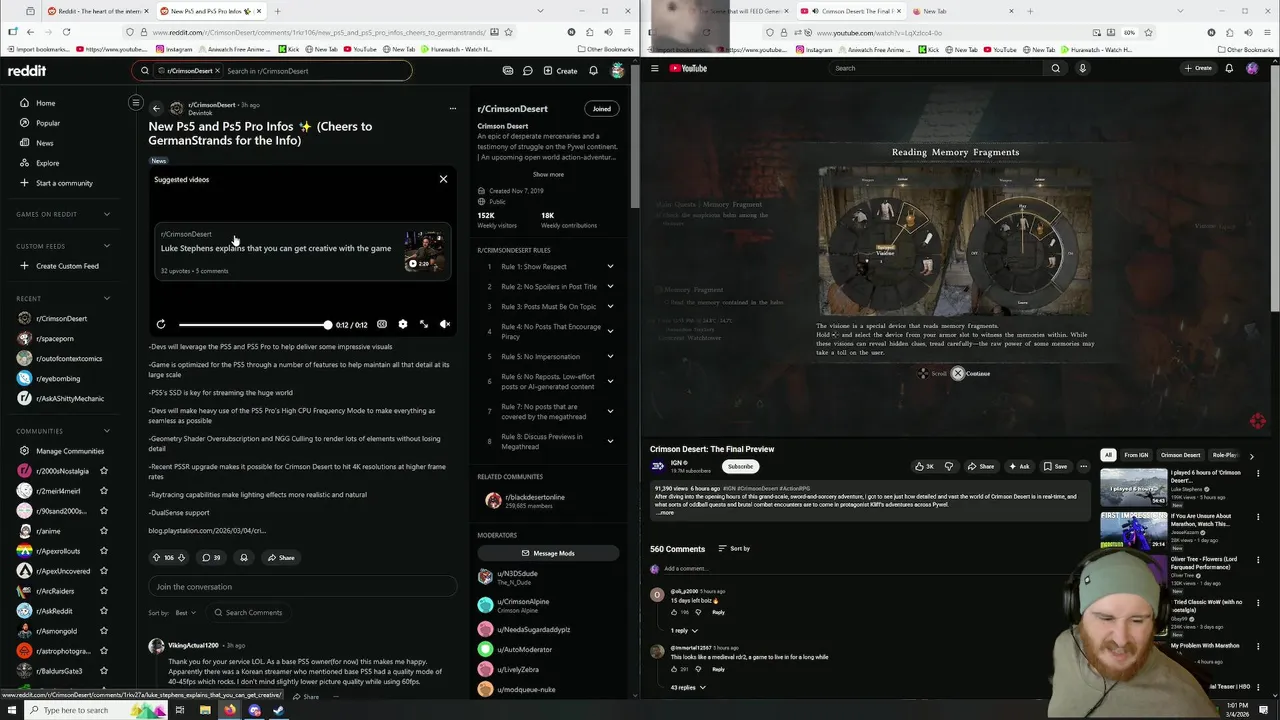Go to Reddit Home

[x=46, y=103]
